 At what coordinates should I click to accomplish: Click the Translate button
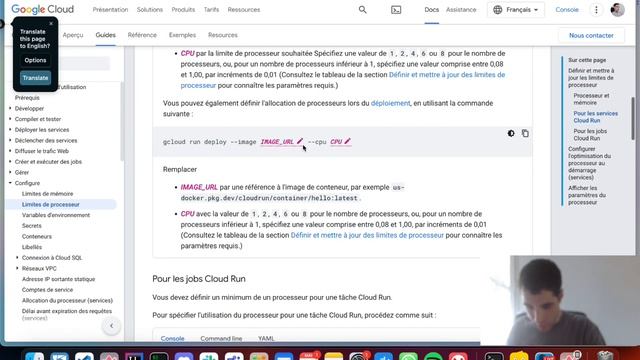(36, 78)
